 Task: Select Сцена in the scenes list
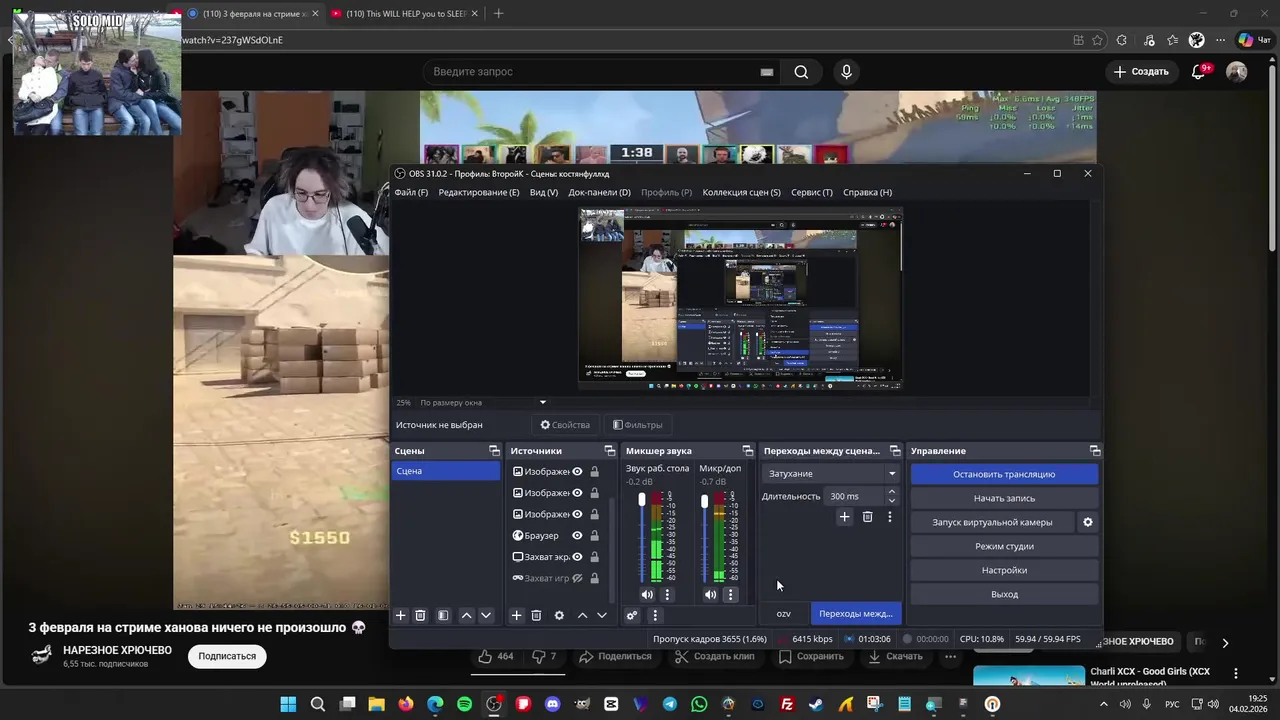pos(445,471)
